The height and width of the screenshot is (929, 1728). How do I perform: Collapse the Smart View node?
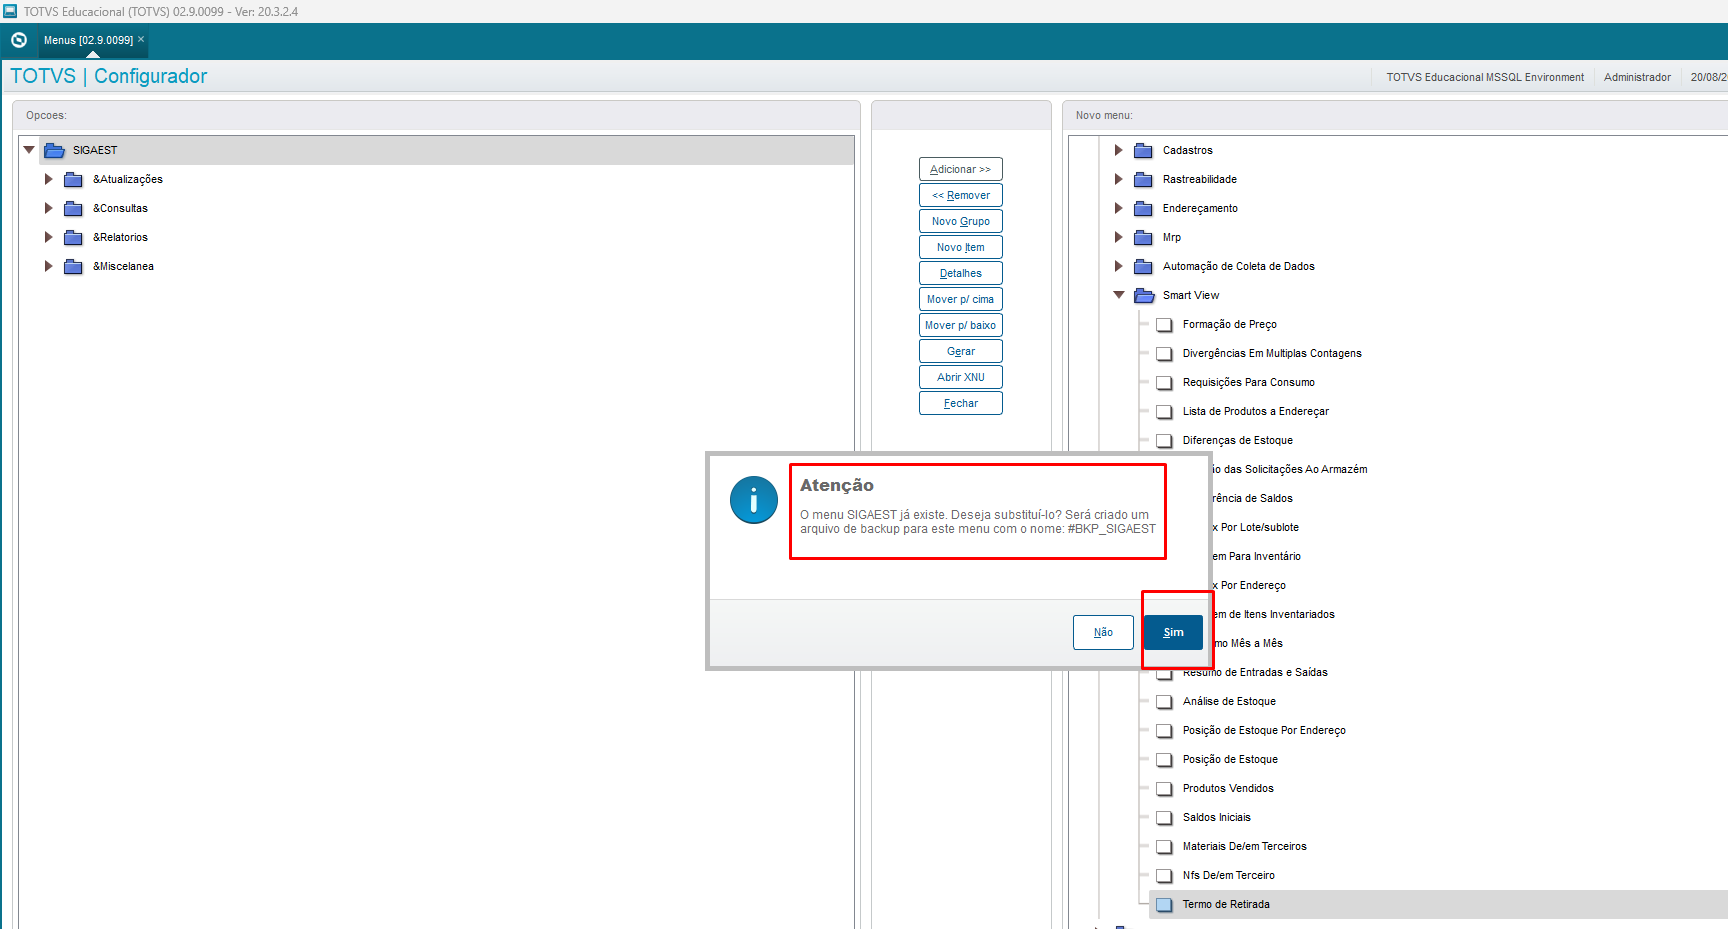1119,295
